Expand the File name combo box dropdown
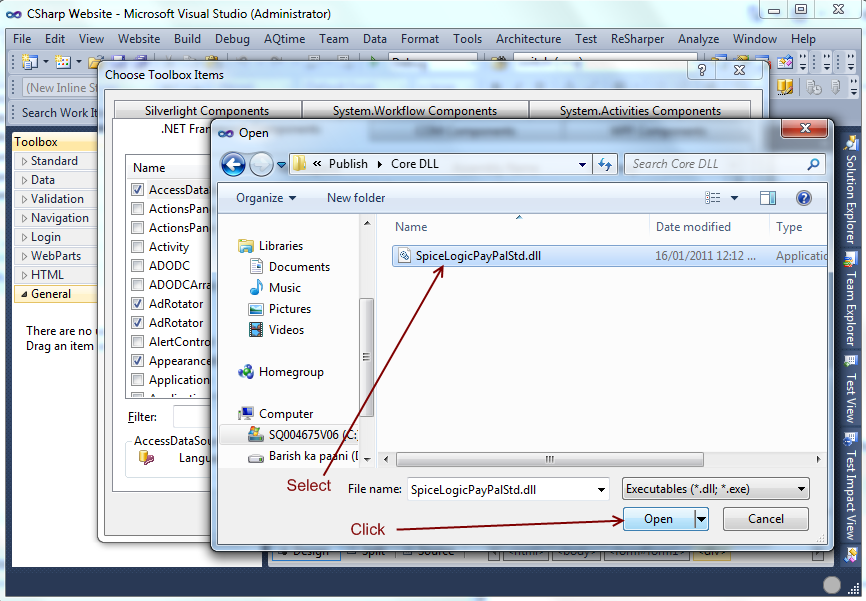The height and width of the screenshot is (601, 866). [x=601, y=489]
